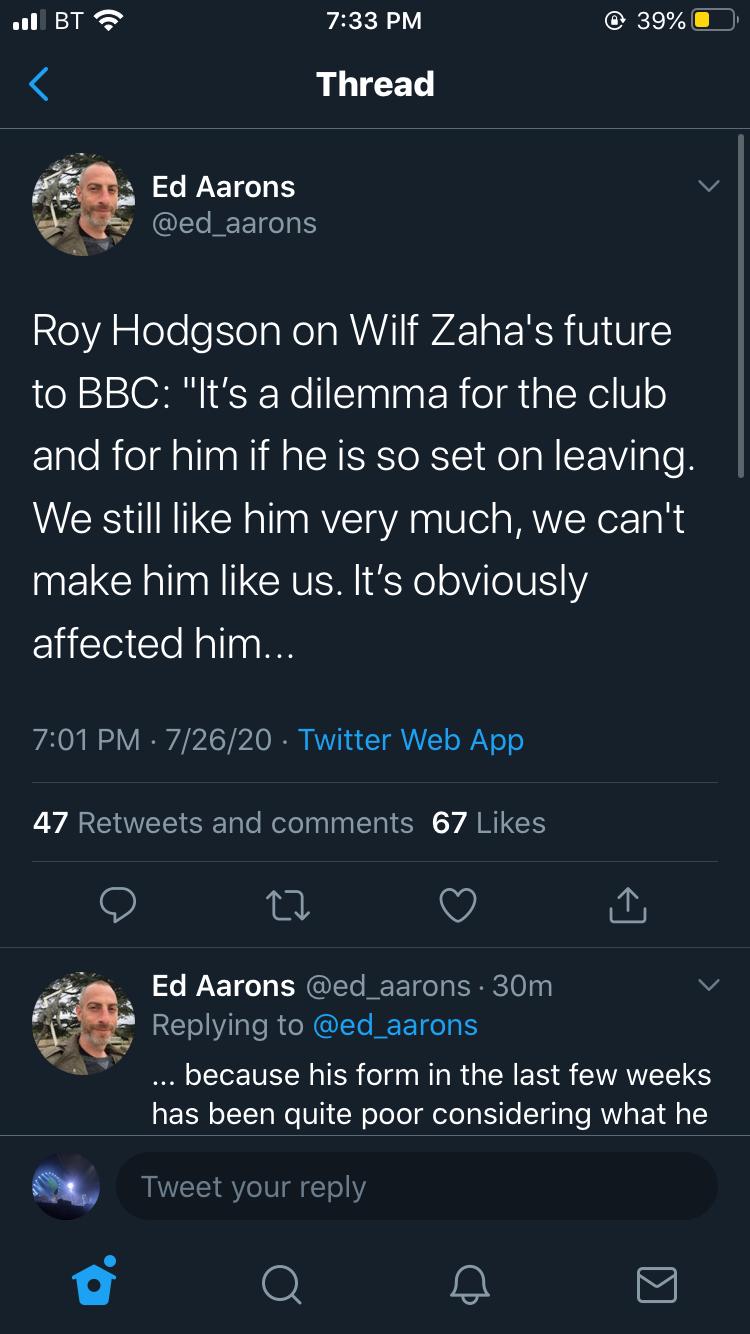750x1334 pixels.
Task: Expand options chevron on the reply tweet
Action: 708,985
